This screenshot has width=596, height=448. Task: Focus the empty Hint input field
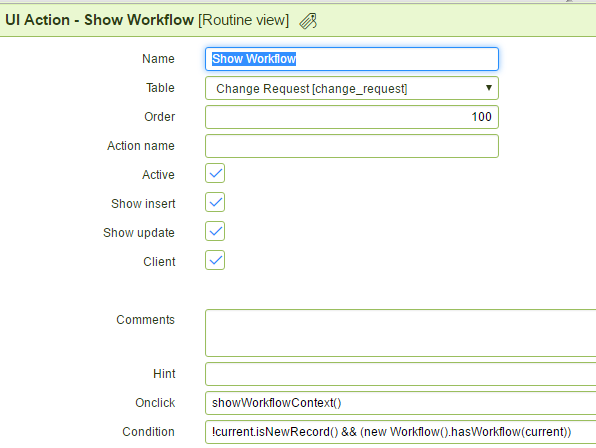(x=401, y=374)
